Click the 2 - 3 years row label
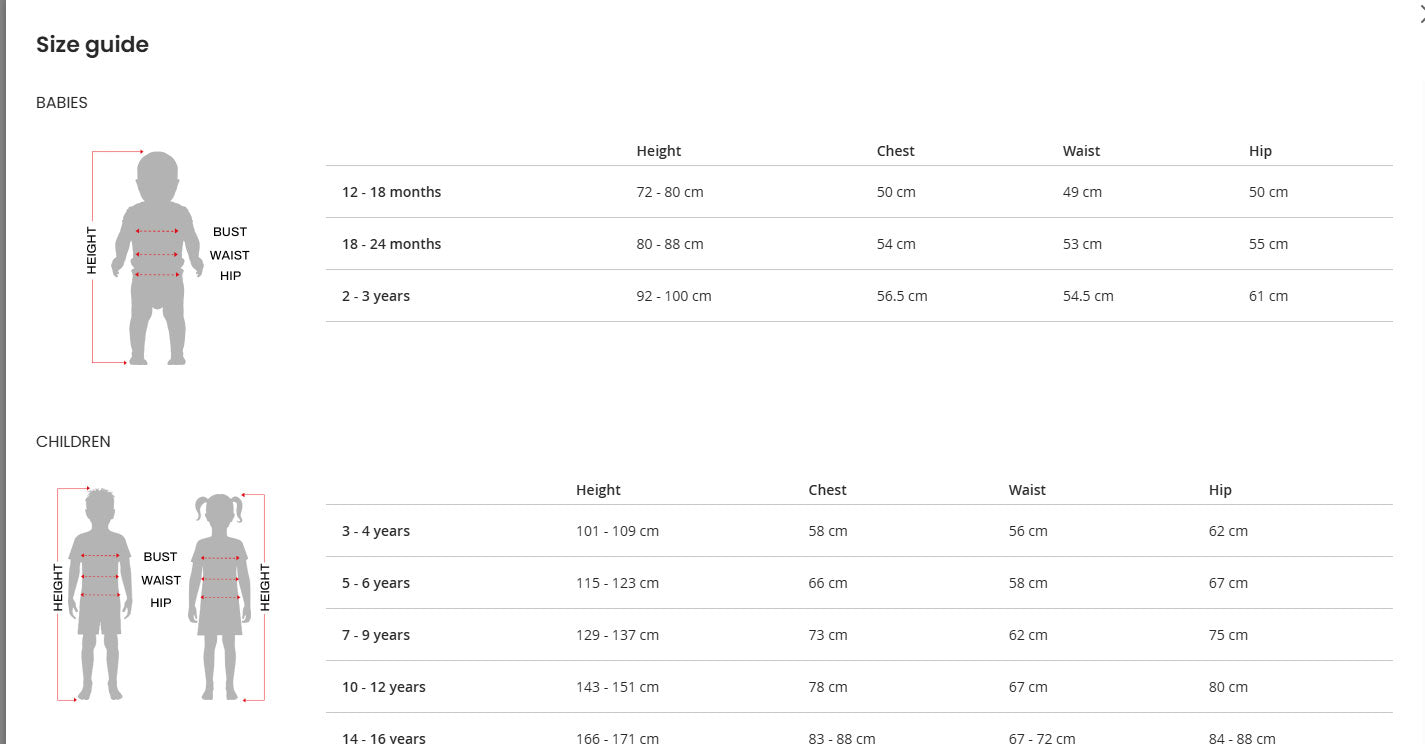Image resolution: width=1425 pixels, height=744 pixels. pyautogui.click(x=376, y=296)
